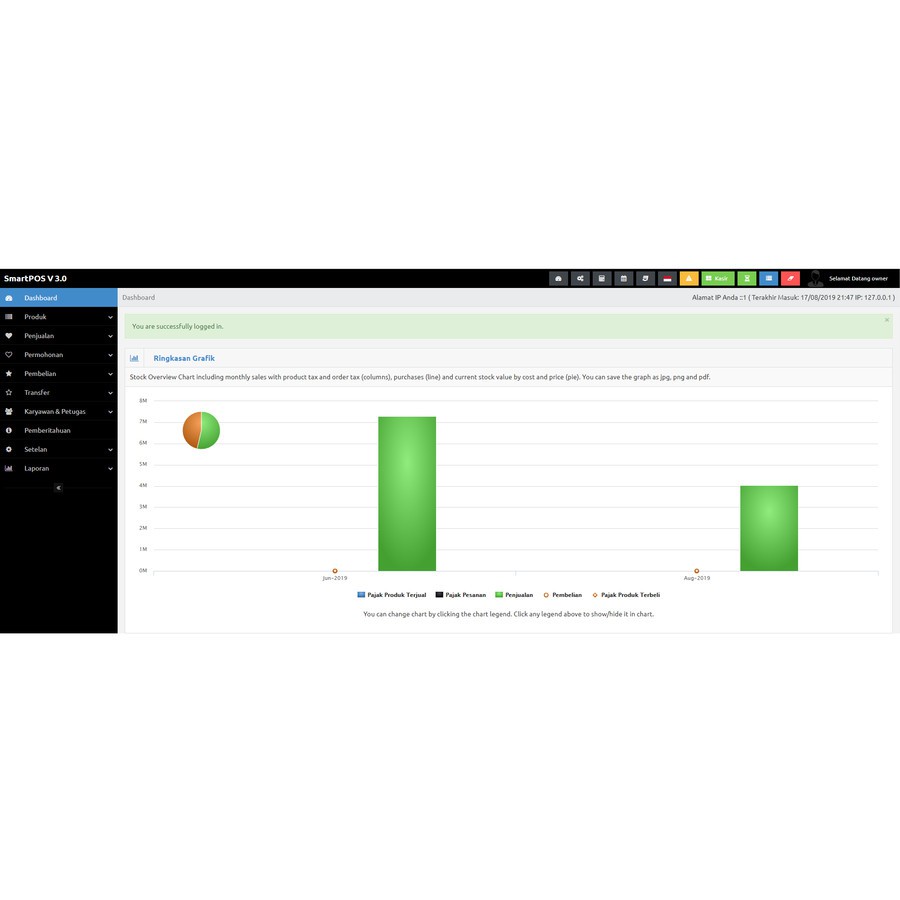Click the green Kasir button
Image resolution: width=900 pixels, height=900 pixels.
[x=718, y=278]
